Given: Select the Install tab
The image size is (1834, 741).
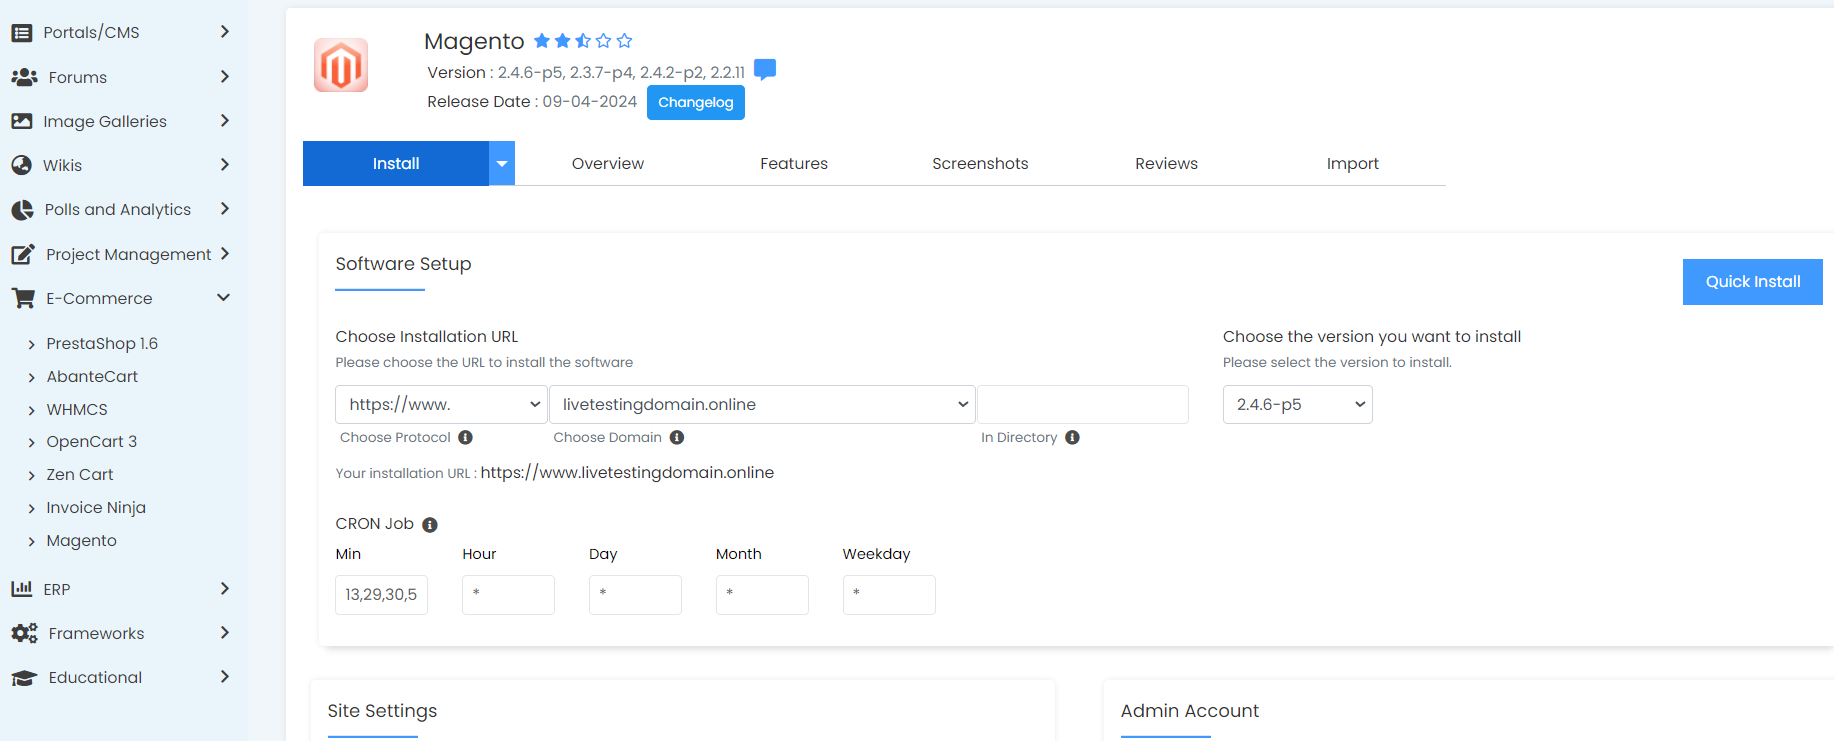Looking at the screenshot, I should (396, 163).
